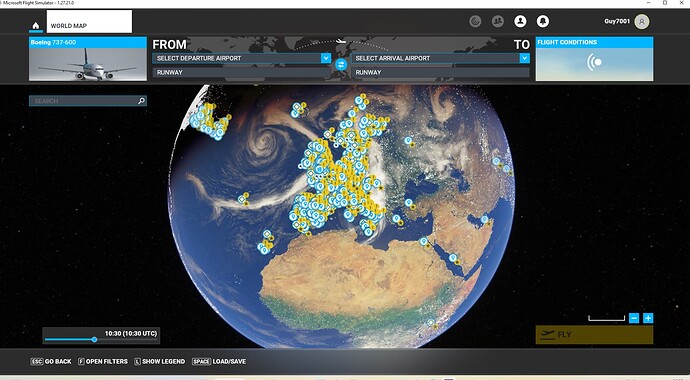Go to the home screen via house icon
Image resolution: width=690 pixels, height=380 pixels.
click(x=36, y=26)
